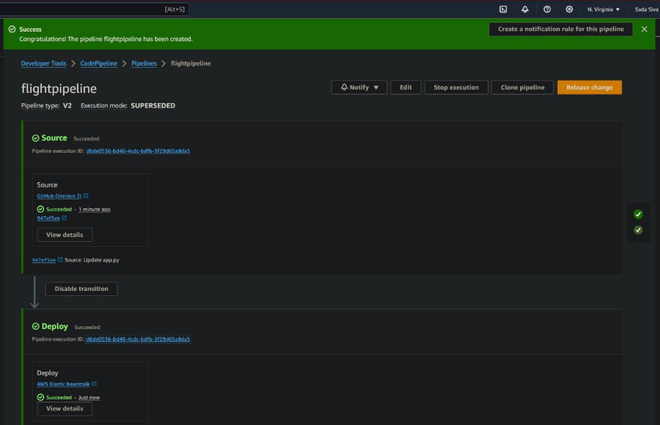Open Source stage pipeline execution ID link
The height and width of the screenshot is (425, 660).
(x=138, y=151)
